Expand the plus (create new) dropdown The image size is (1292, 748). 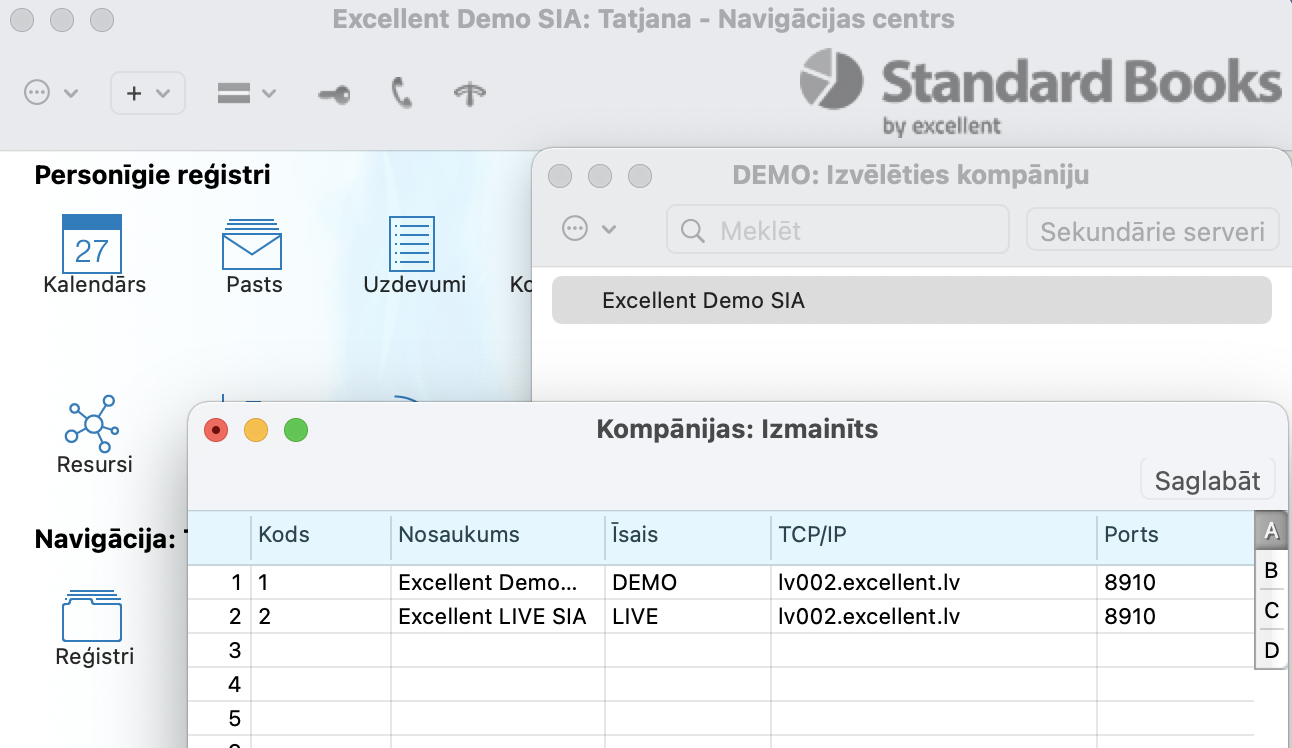point(147,93)
